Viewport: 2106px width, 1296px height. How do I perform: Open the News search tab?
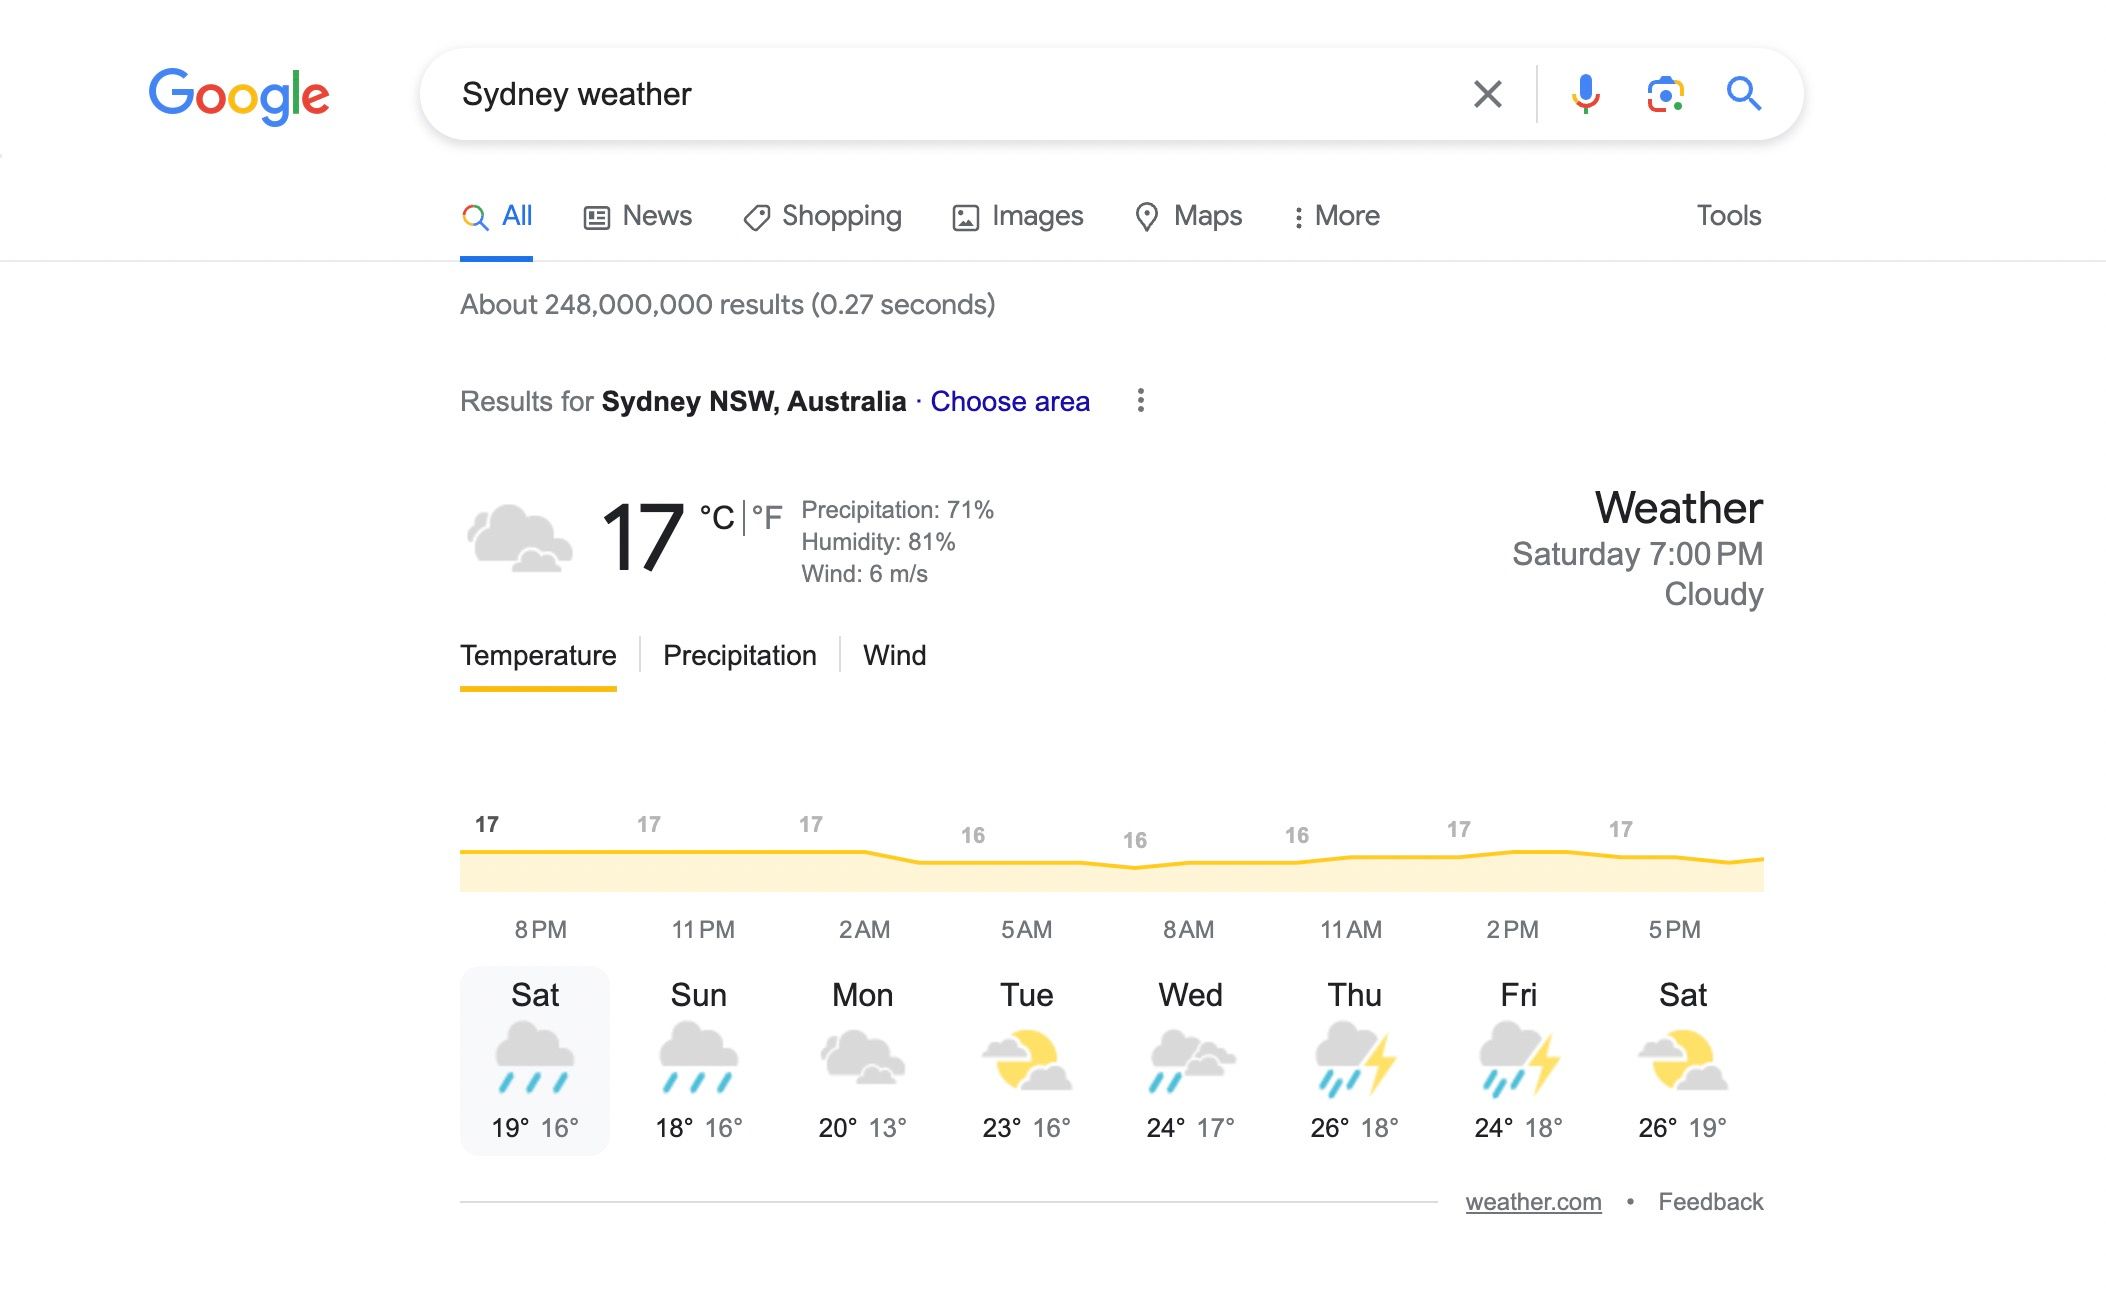pos(637,216)
